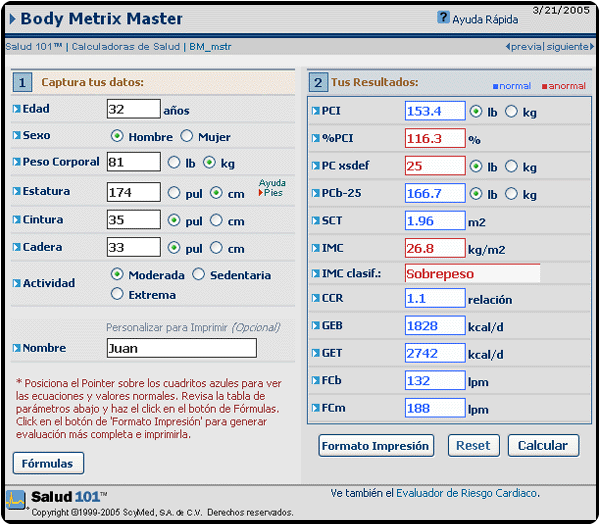The width and height of the screenshot is (600, 525).
Task: Click the Ayuda Rápida question mark icon
Action: [443, 17]
